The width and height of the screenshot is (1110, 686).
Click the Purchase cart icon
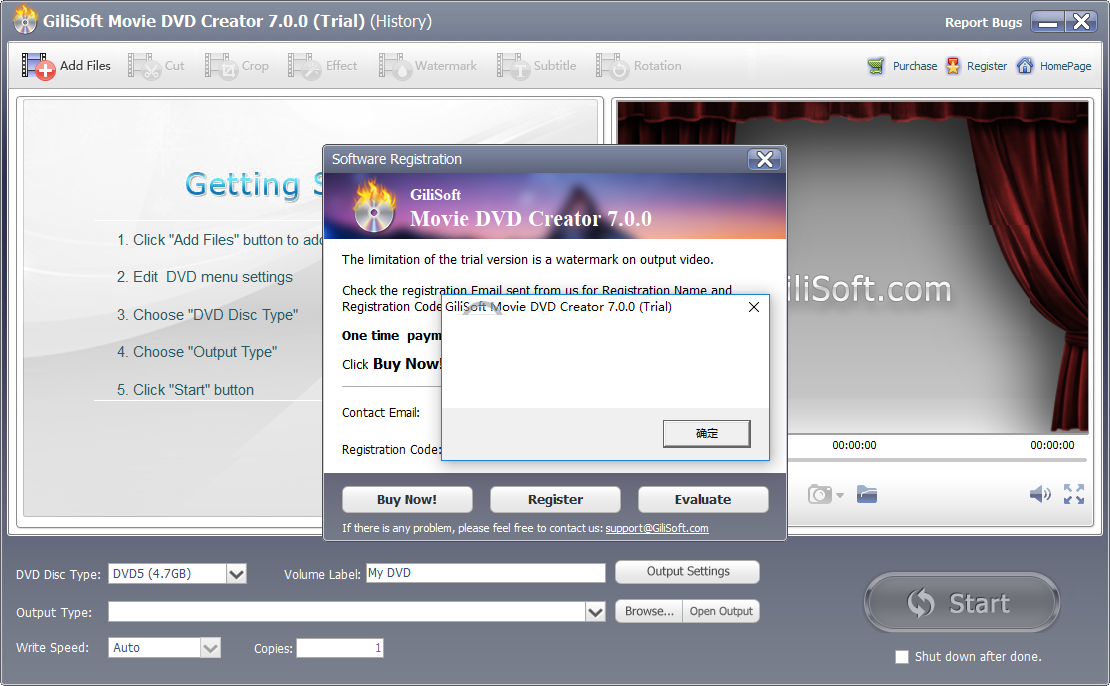tap(876, 66)
